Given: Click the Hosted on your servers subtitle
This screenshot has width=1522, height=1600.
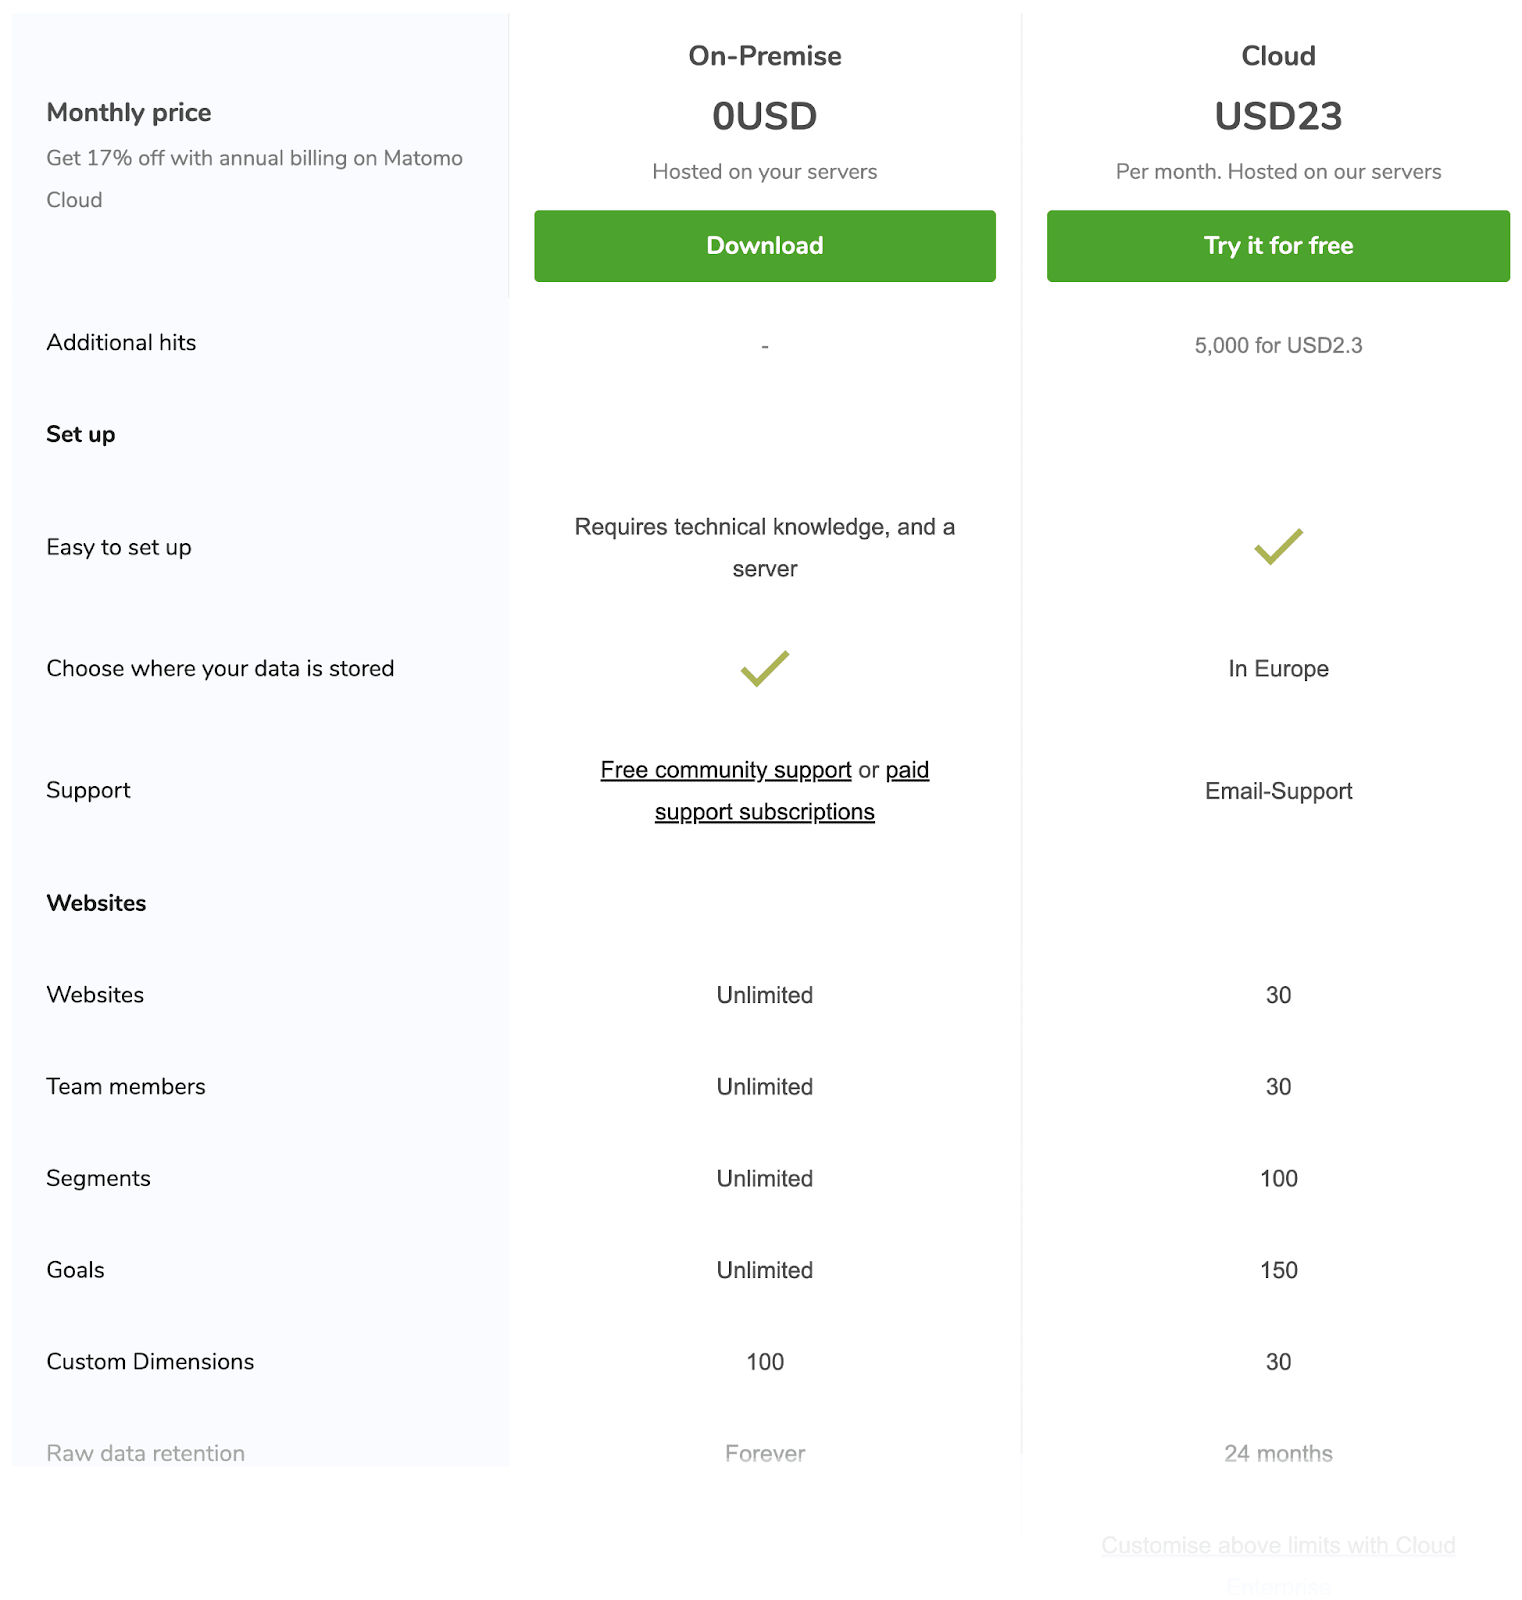Looking at the screenshot, I should pos(764,171).
